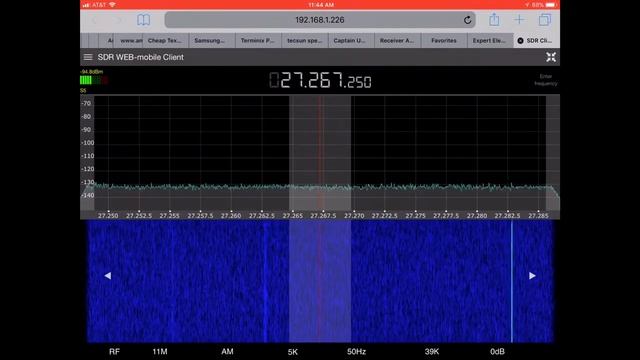Image resolution: width=640 pixels, height=360 pixels.
Task: Switch to the Expert Ele... tab
Action: click(x=489, y=40)
